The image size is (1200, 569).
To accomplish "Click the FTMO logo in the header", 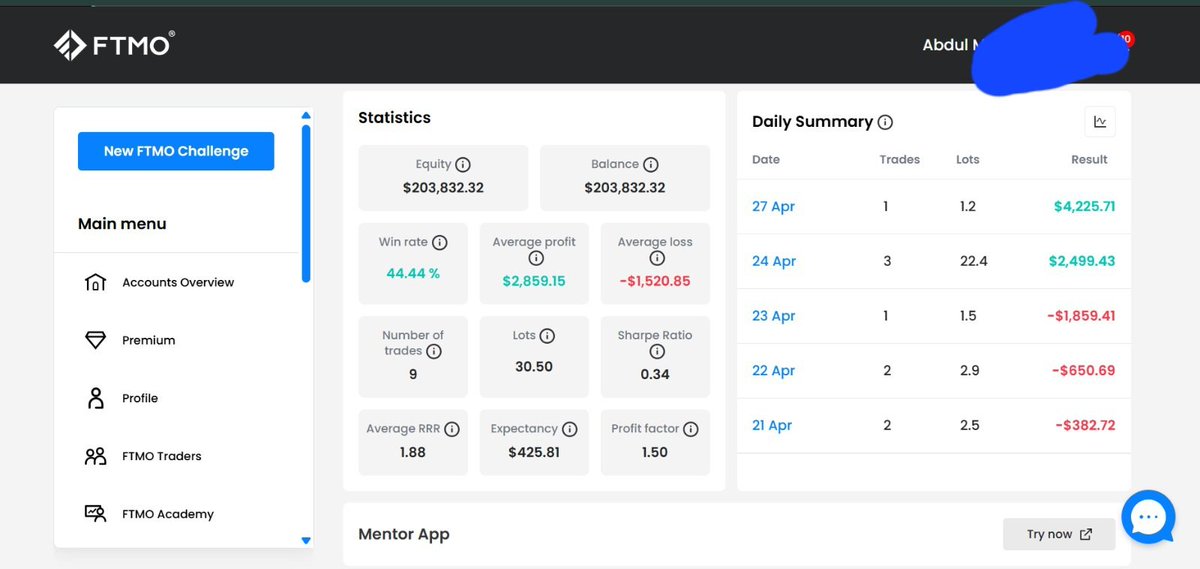I will coord(114,45).
